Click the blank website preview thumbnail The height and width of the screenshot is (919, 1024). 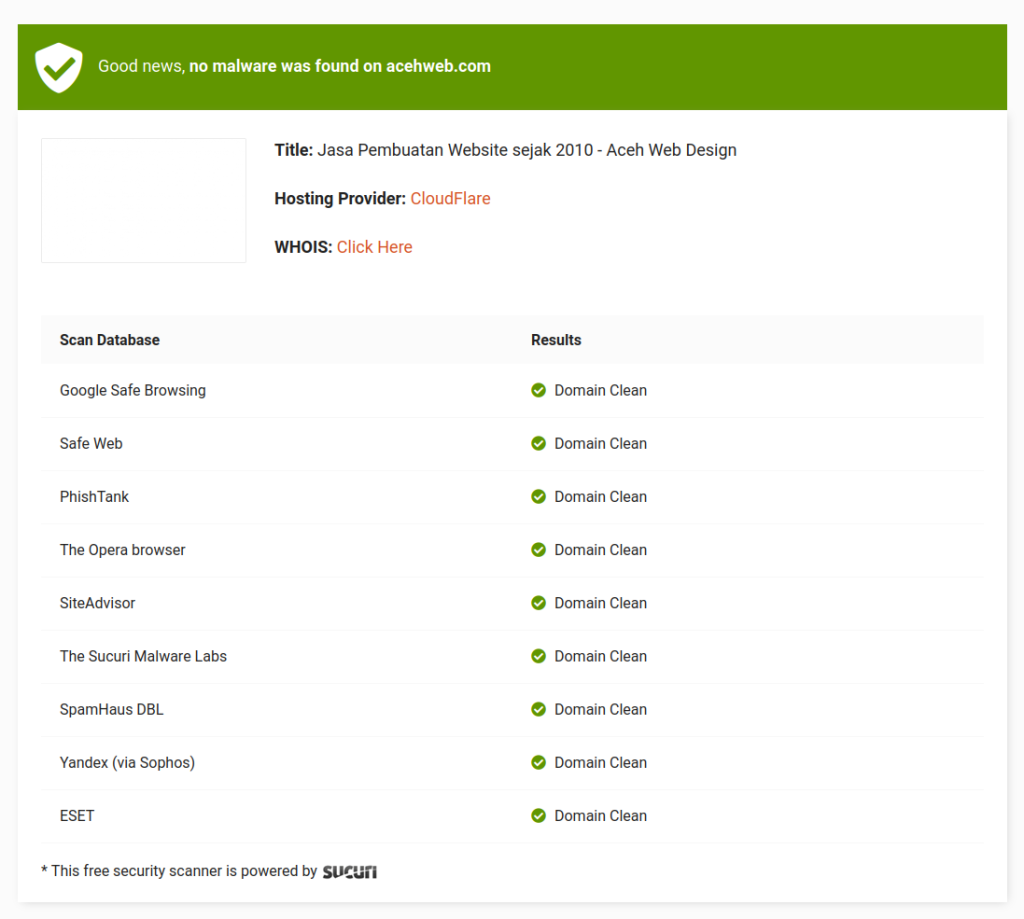(143, 200)
